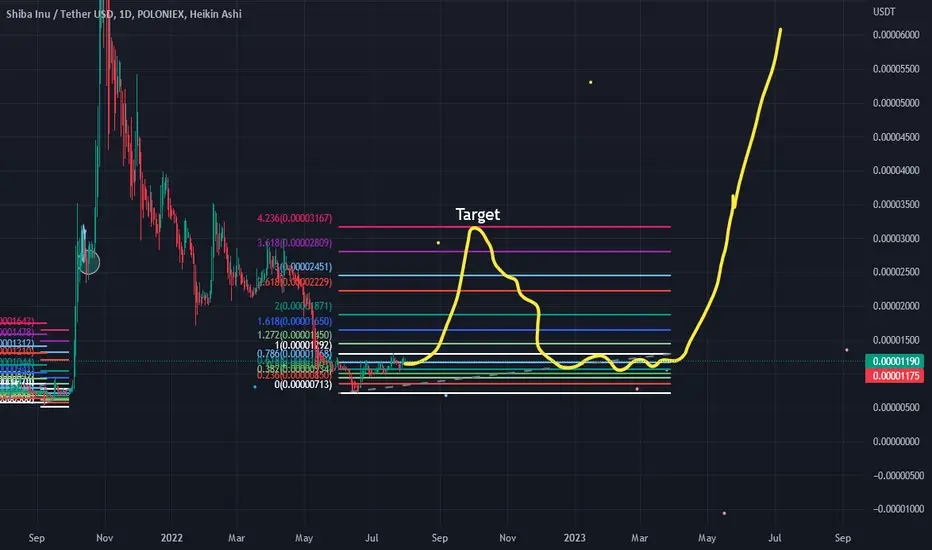The image size is (932, 550).
Task: Click 0.00000500 on the price axis
Action: 896,407
